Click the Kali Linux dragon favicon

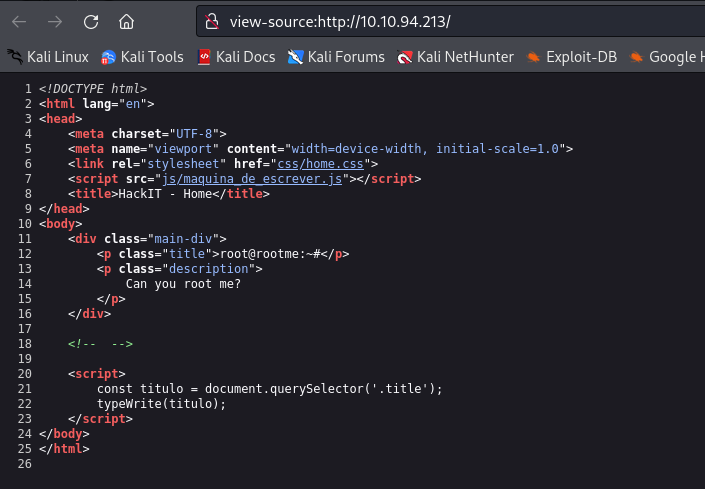pos(15,57)
